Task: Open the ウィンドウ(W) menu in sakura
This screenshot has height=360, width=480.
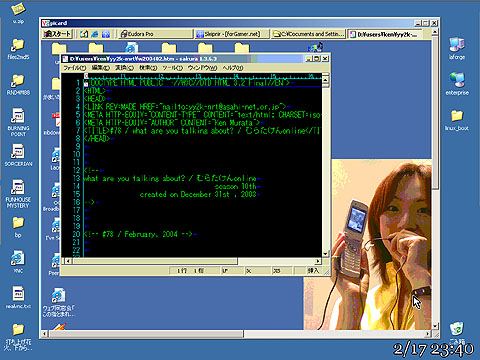Action: [202, 68]
